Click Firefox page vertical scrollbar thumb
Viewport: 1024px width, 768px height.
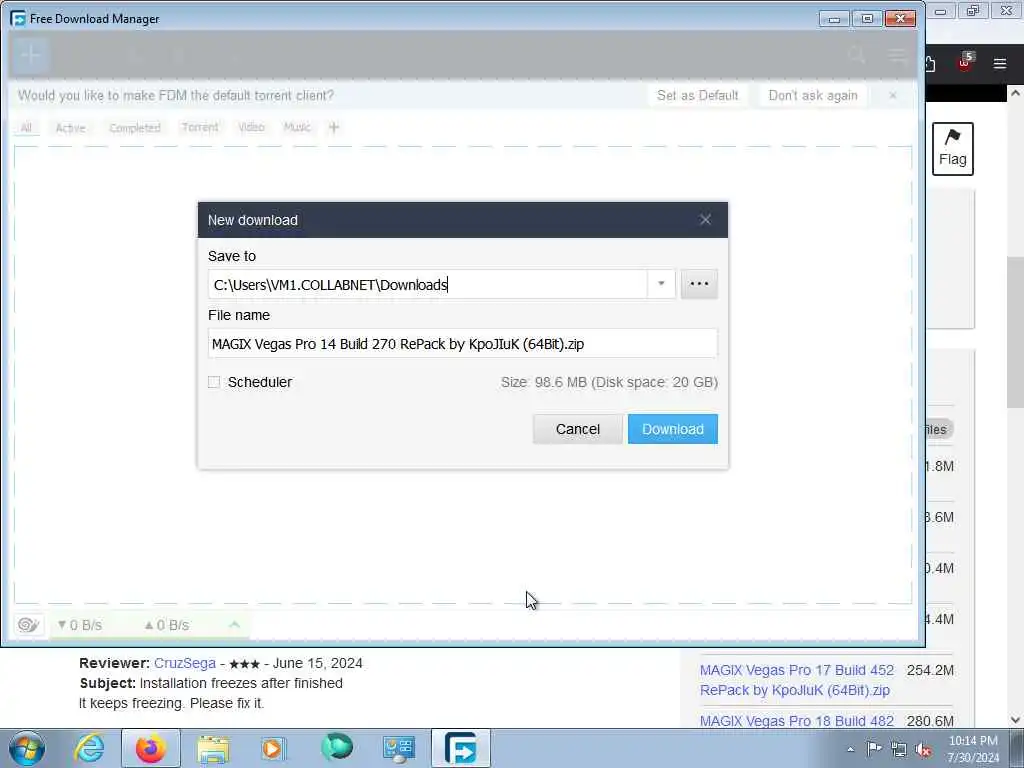(x=1015, y=333)
